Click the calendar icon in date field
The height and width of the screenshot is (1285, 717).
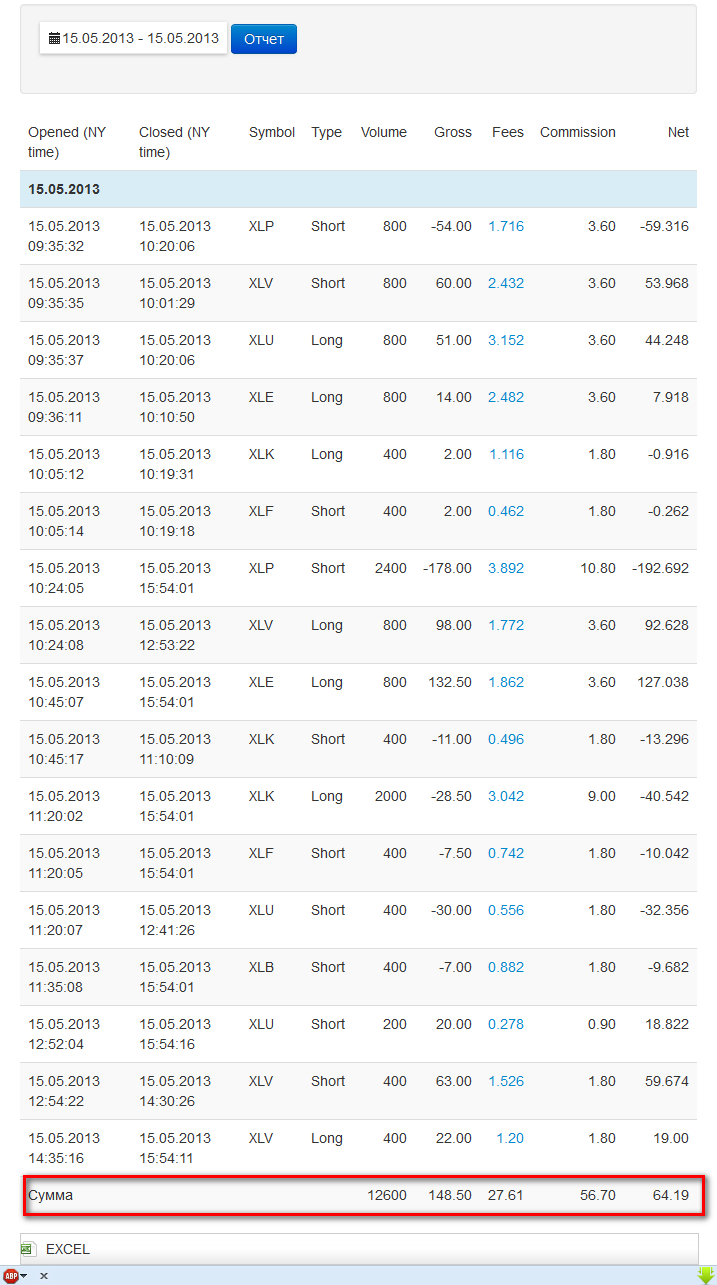click(x=54, y=39)
